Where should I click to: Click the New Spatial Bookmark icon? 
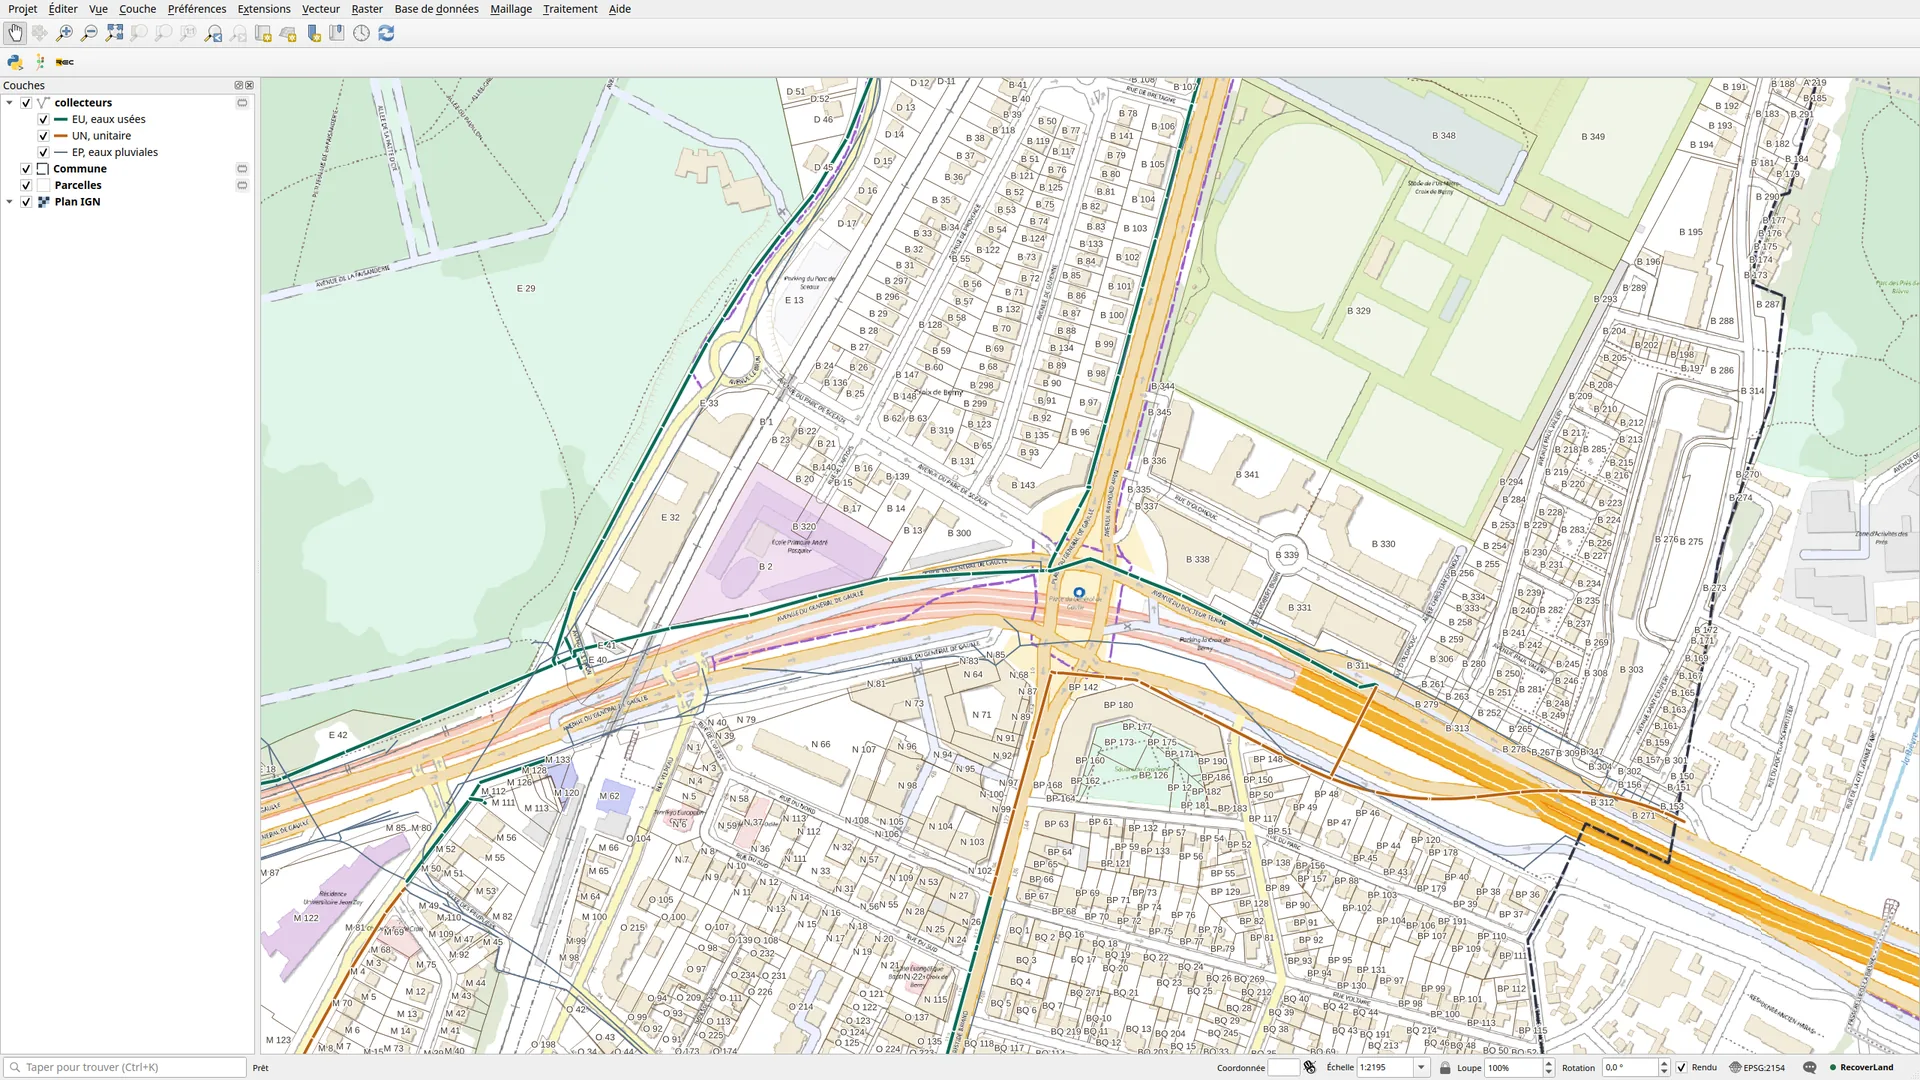[x=313, y=33]
